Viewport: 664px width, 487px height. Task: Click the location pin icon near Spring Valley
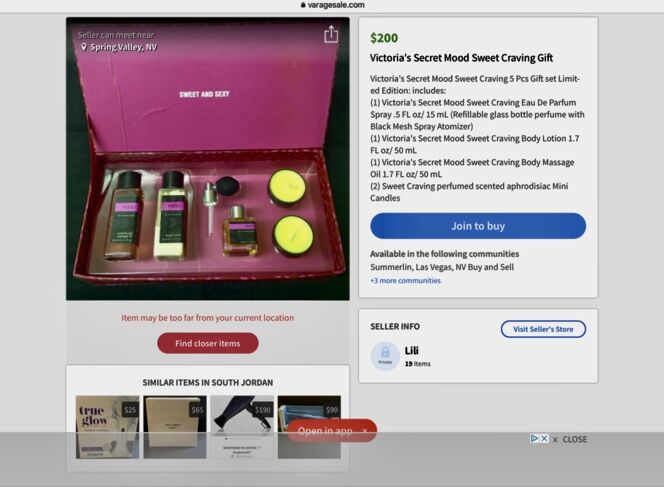(x=84, y=47)
